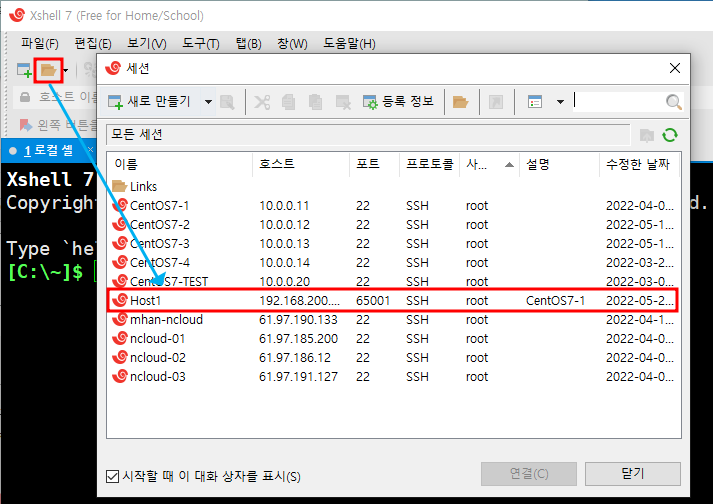Sort by the 호스트 column header
The width and height of the screenshot is (713, 504).
point(301,164)
